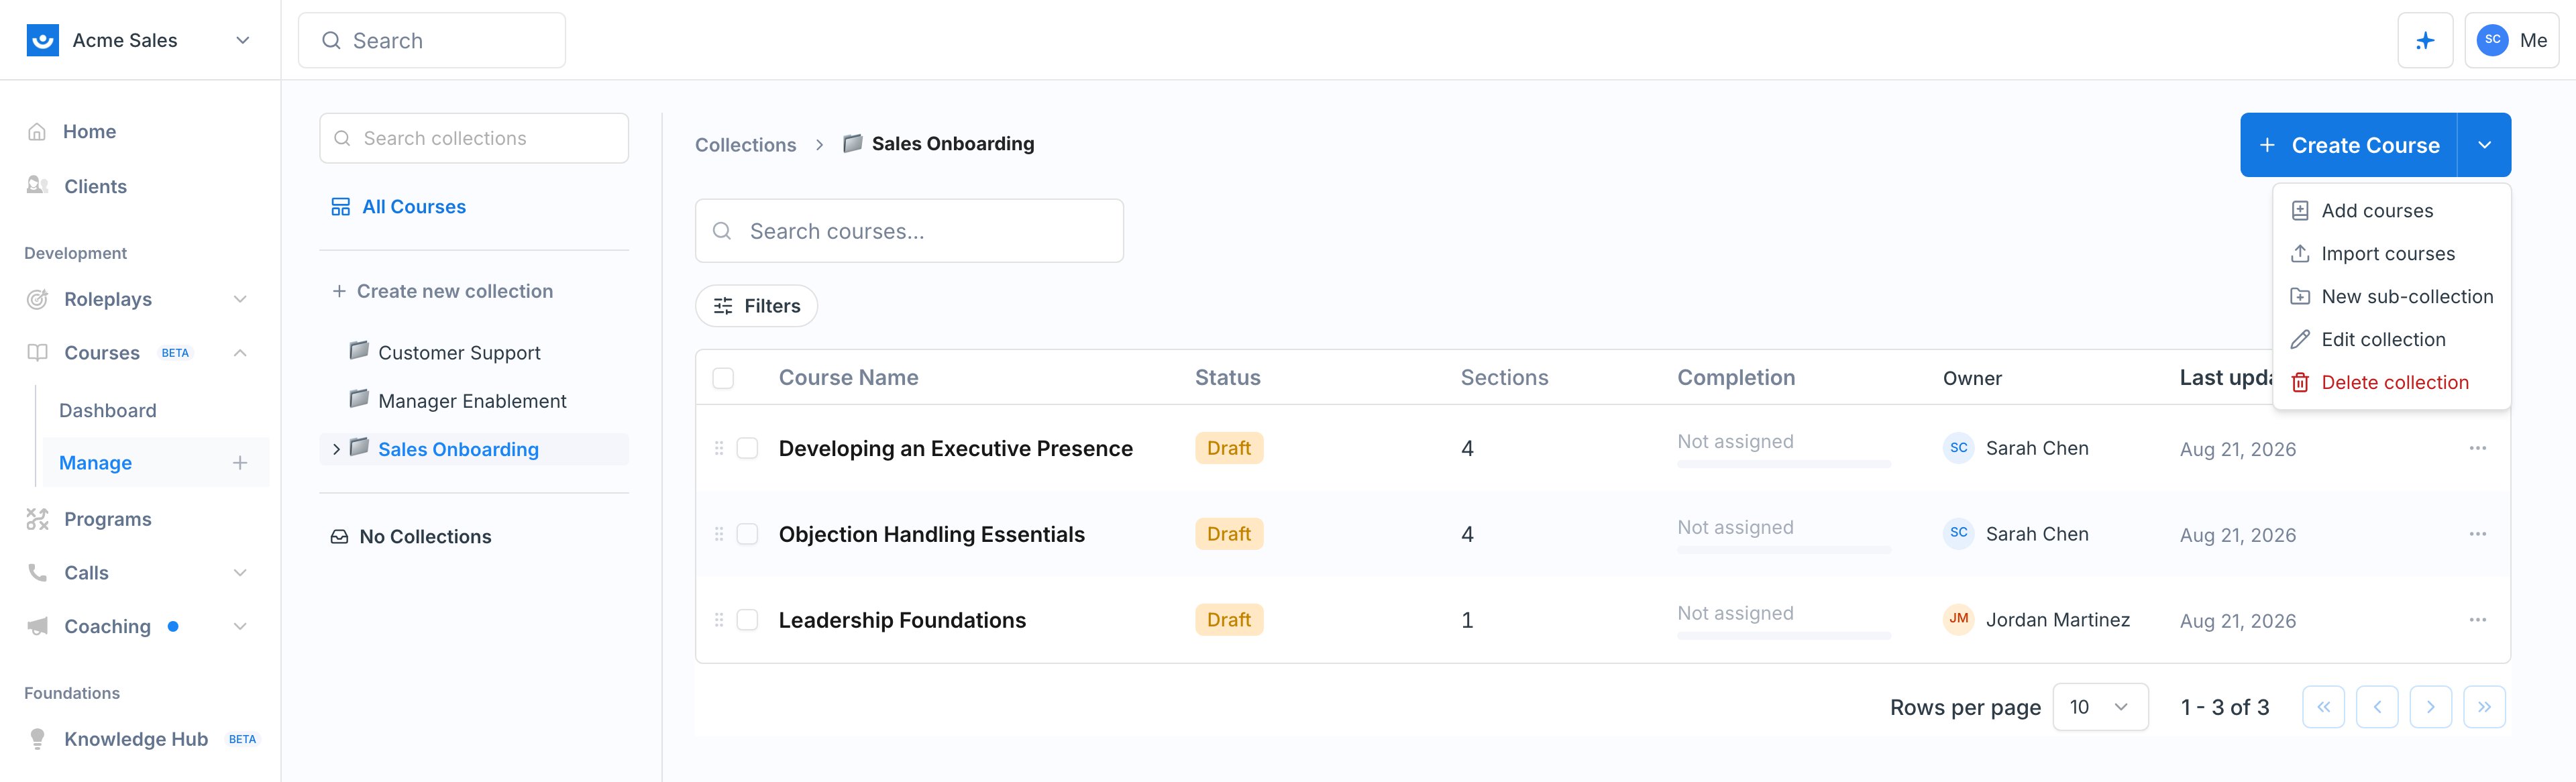The height and width of the screenshot is (782, 2576).
Task: Open the Acme Sales workspace dropdown
Action: coord(242,40)
